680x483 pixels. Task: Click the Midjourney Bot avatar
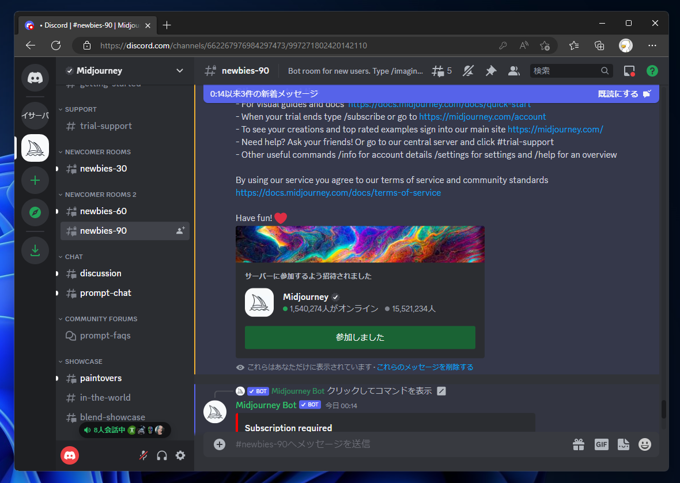[x=215, y=412]
